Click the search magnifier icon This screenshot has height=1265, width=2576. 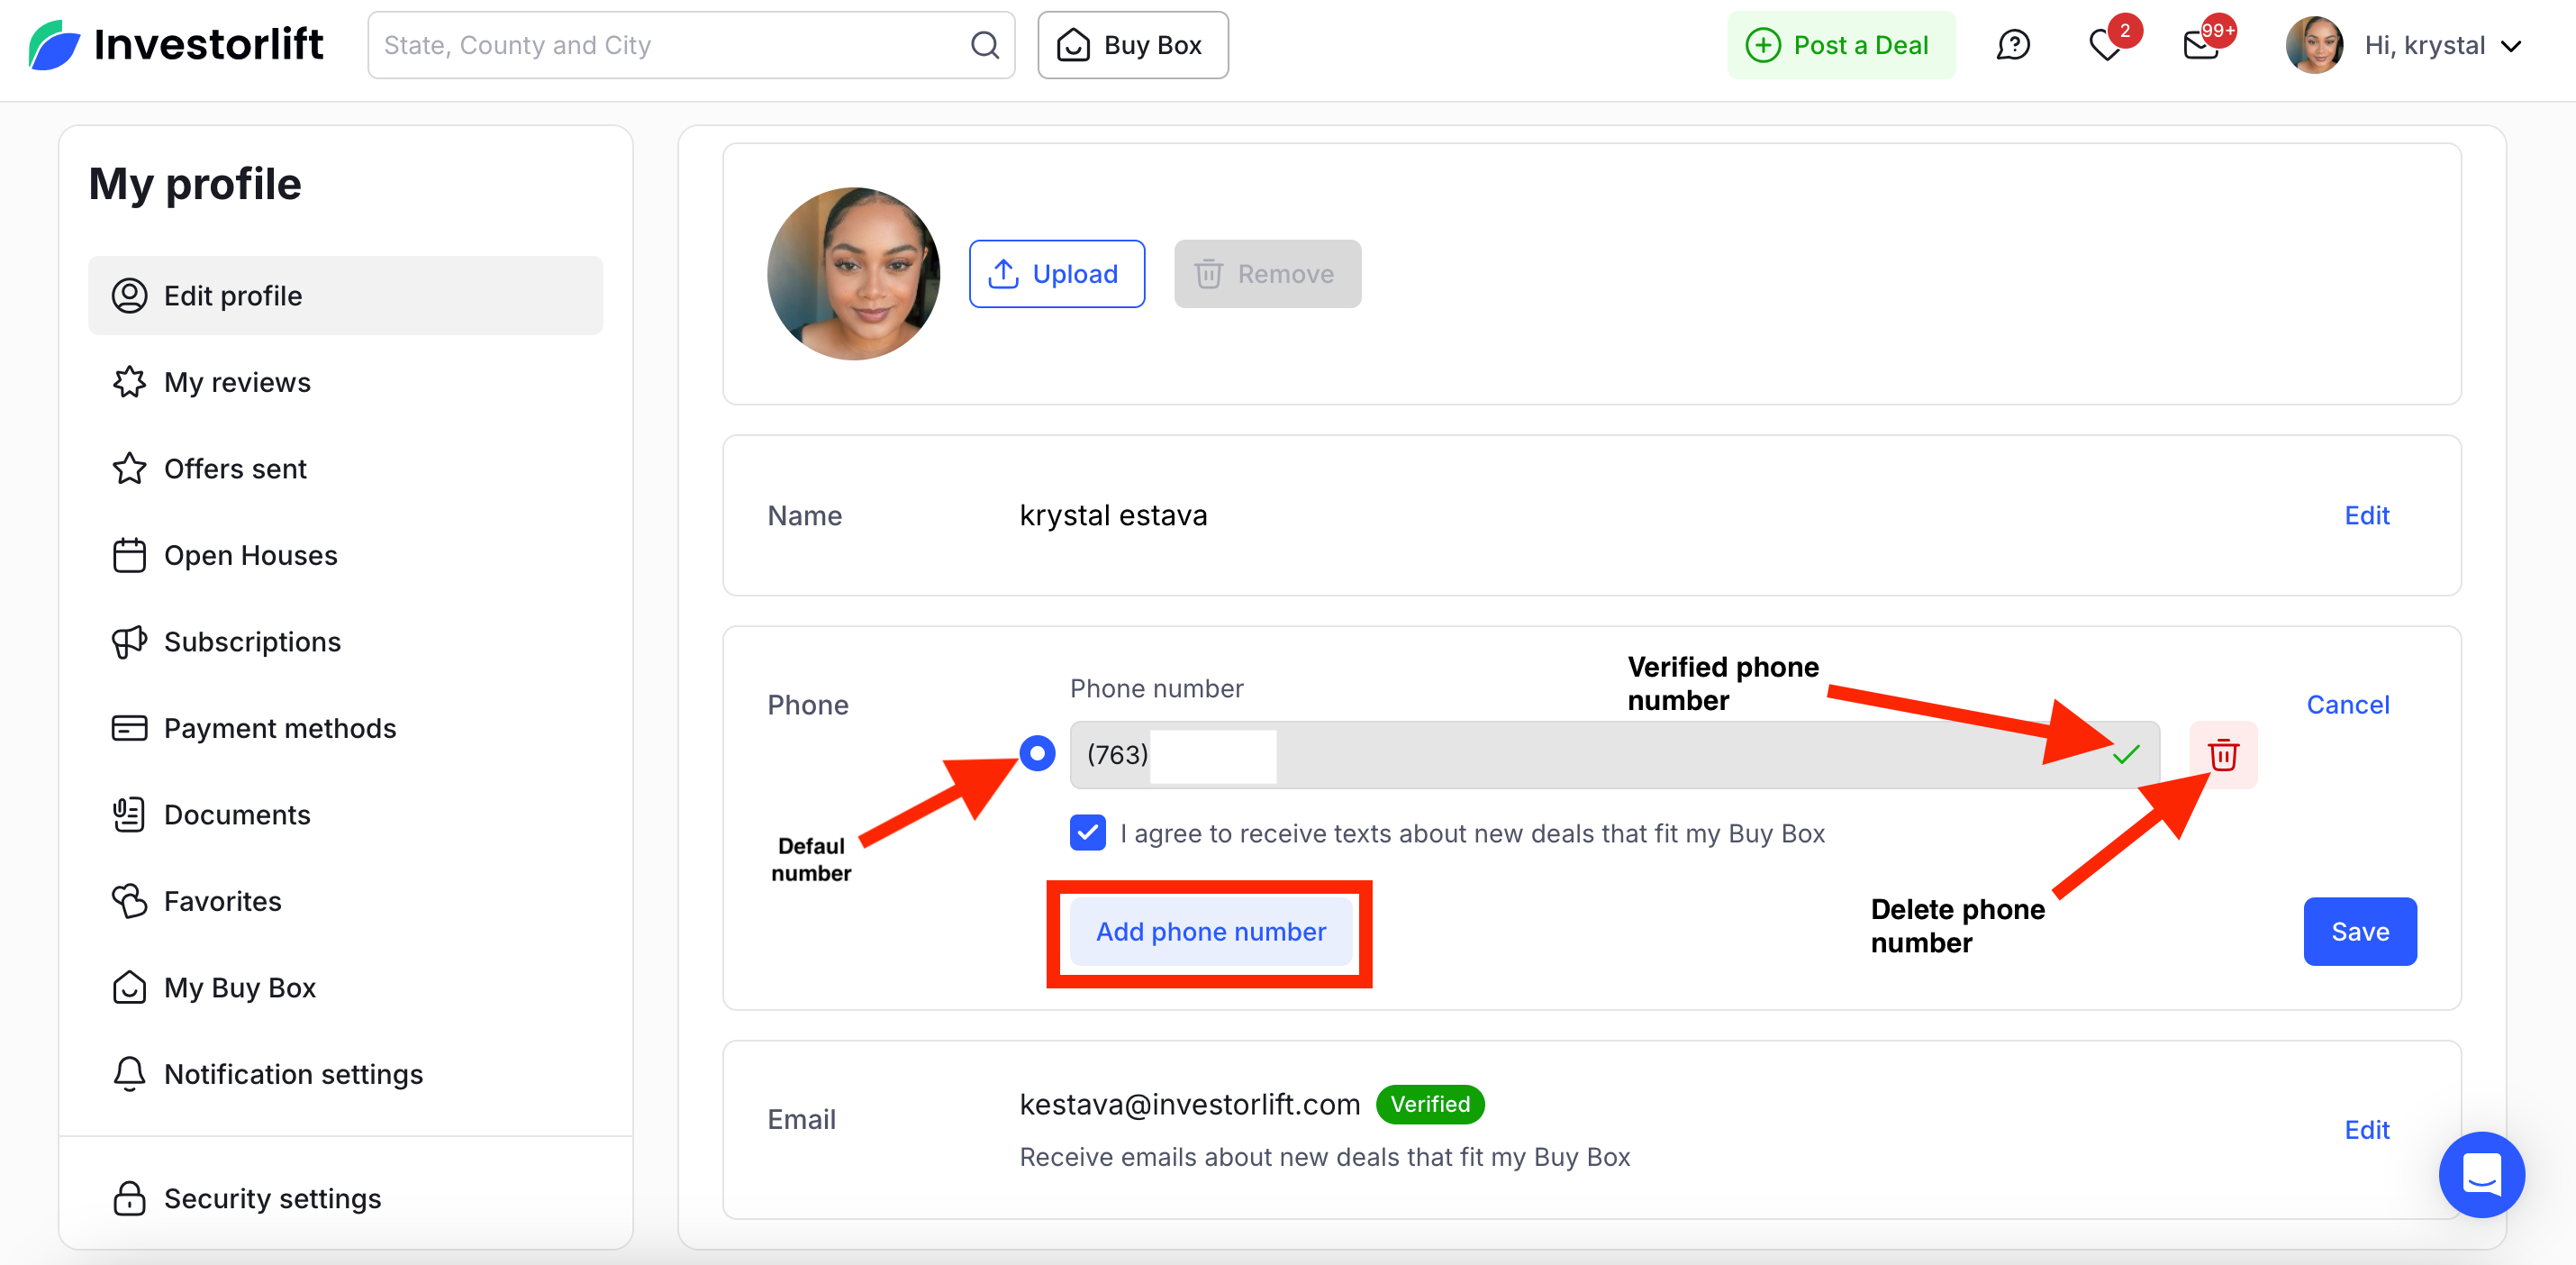click(984, 45)
